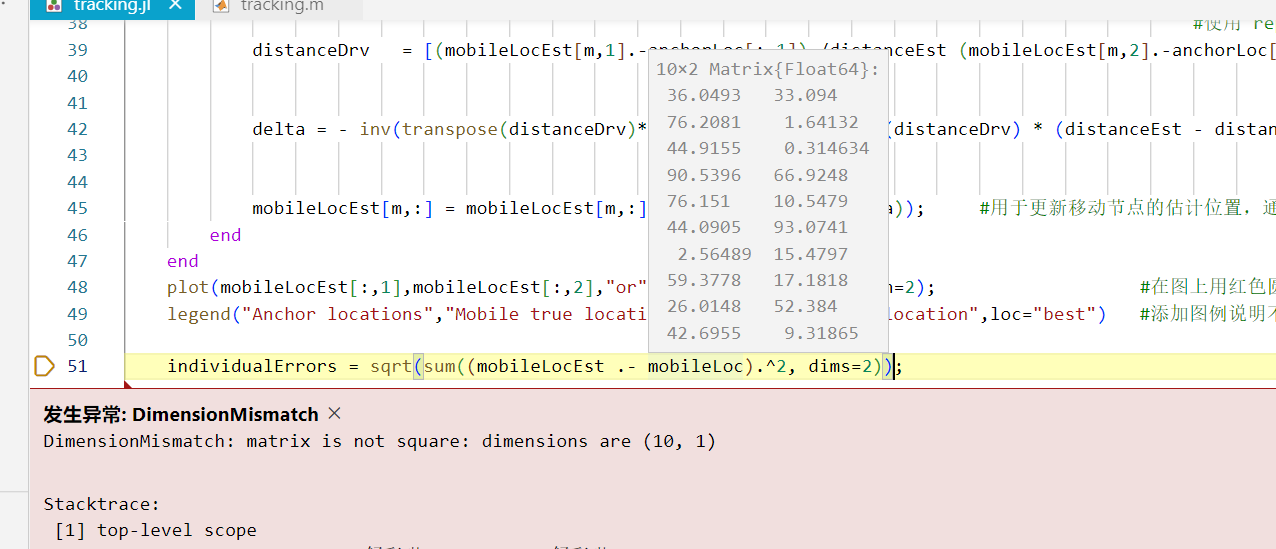Select the '[1] top-level scope' stack frame
The image size is (1276, 549).
[x=156, y=530]
